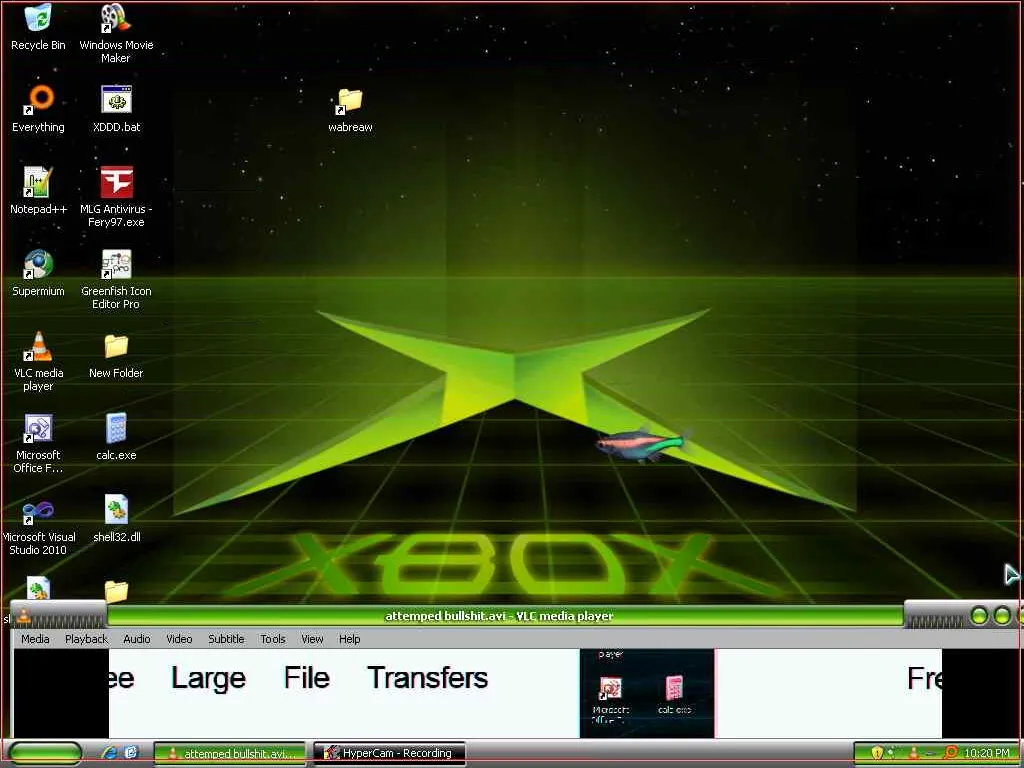1024x768 pixels.
Task: Select the shell32.dll file icon
Action: [116, 519]
